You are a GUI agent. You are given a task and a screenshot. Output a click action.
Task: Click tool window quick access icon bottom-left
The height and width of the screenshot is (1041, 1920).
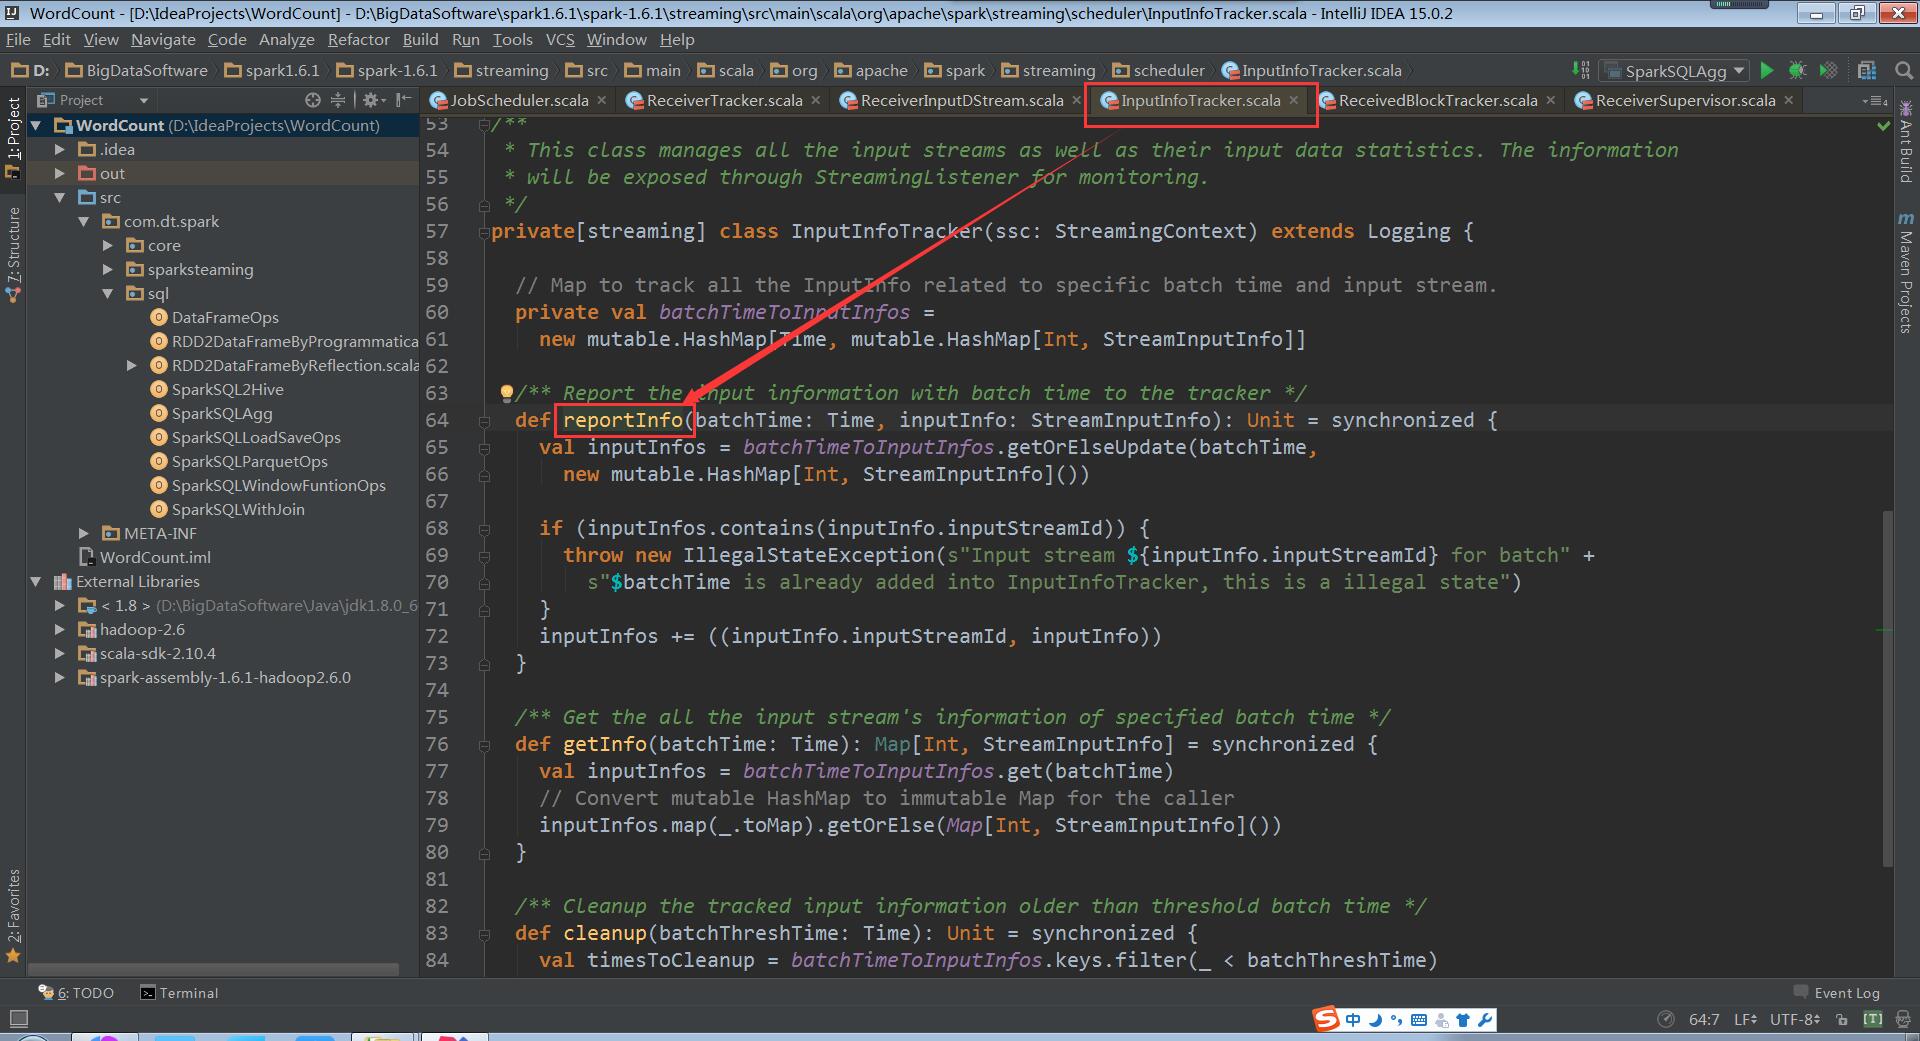click(x=17, y=1020)
